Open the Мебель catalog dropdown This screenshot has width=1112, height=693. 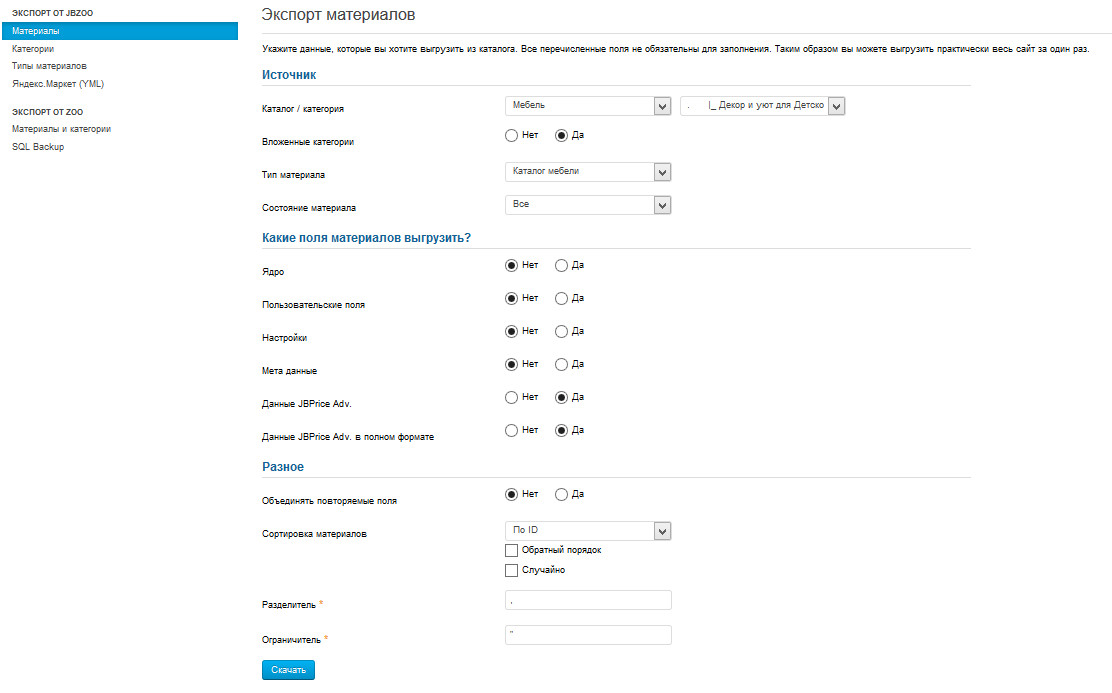click(x=588, y=106)
